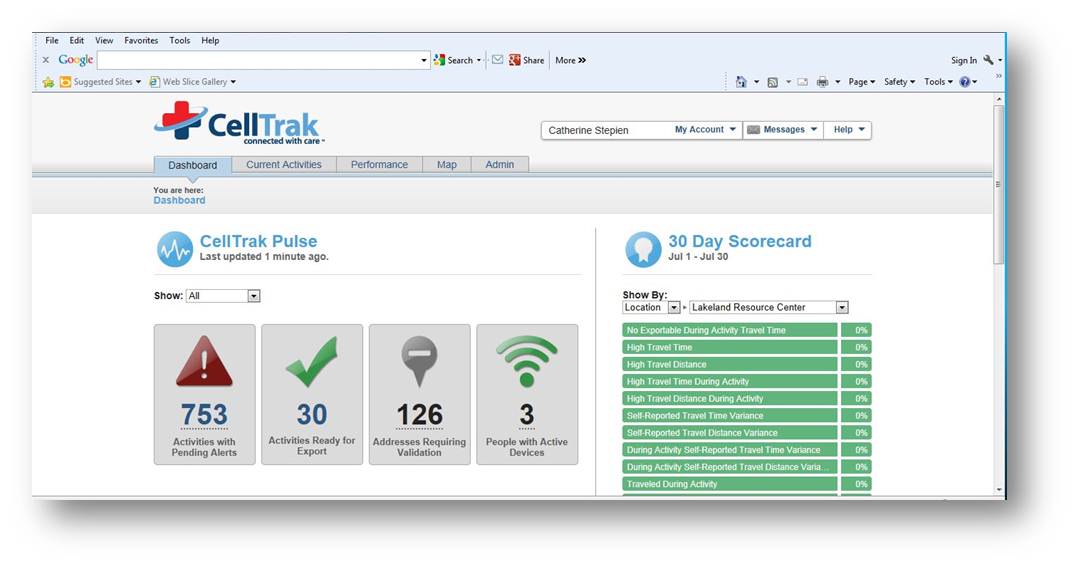Click the read mail icon in command bar
Image resolution: width=1072 pixels, height=565 pixels.
point(803,82)
